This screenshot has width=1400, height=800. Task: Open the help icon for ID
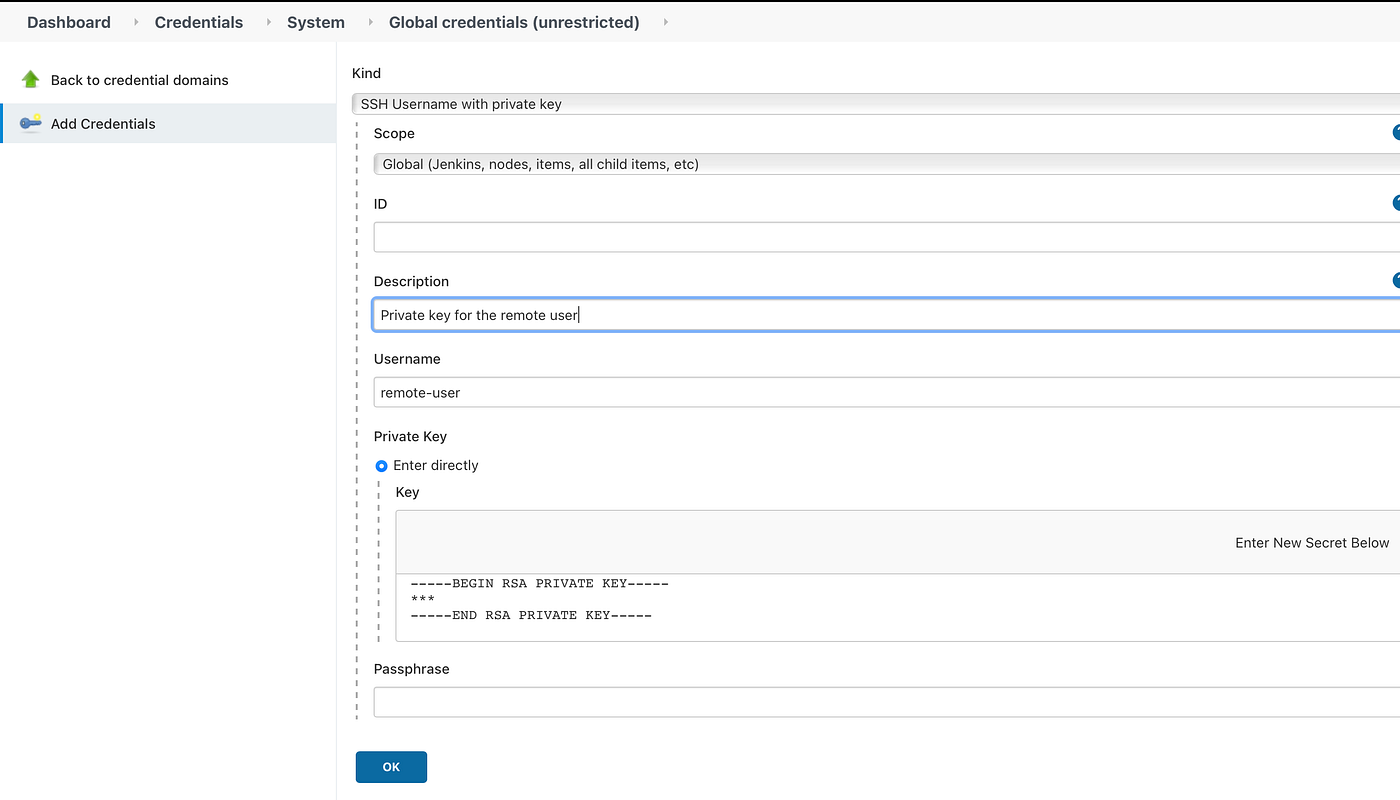click(1397, 203)
